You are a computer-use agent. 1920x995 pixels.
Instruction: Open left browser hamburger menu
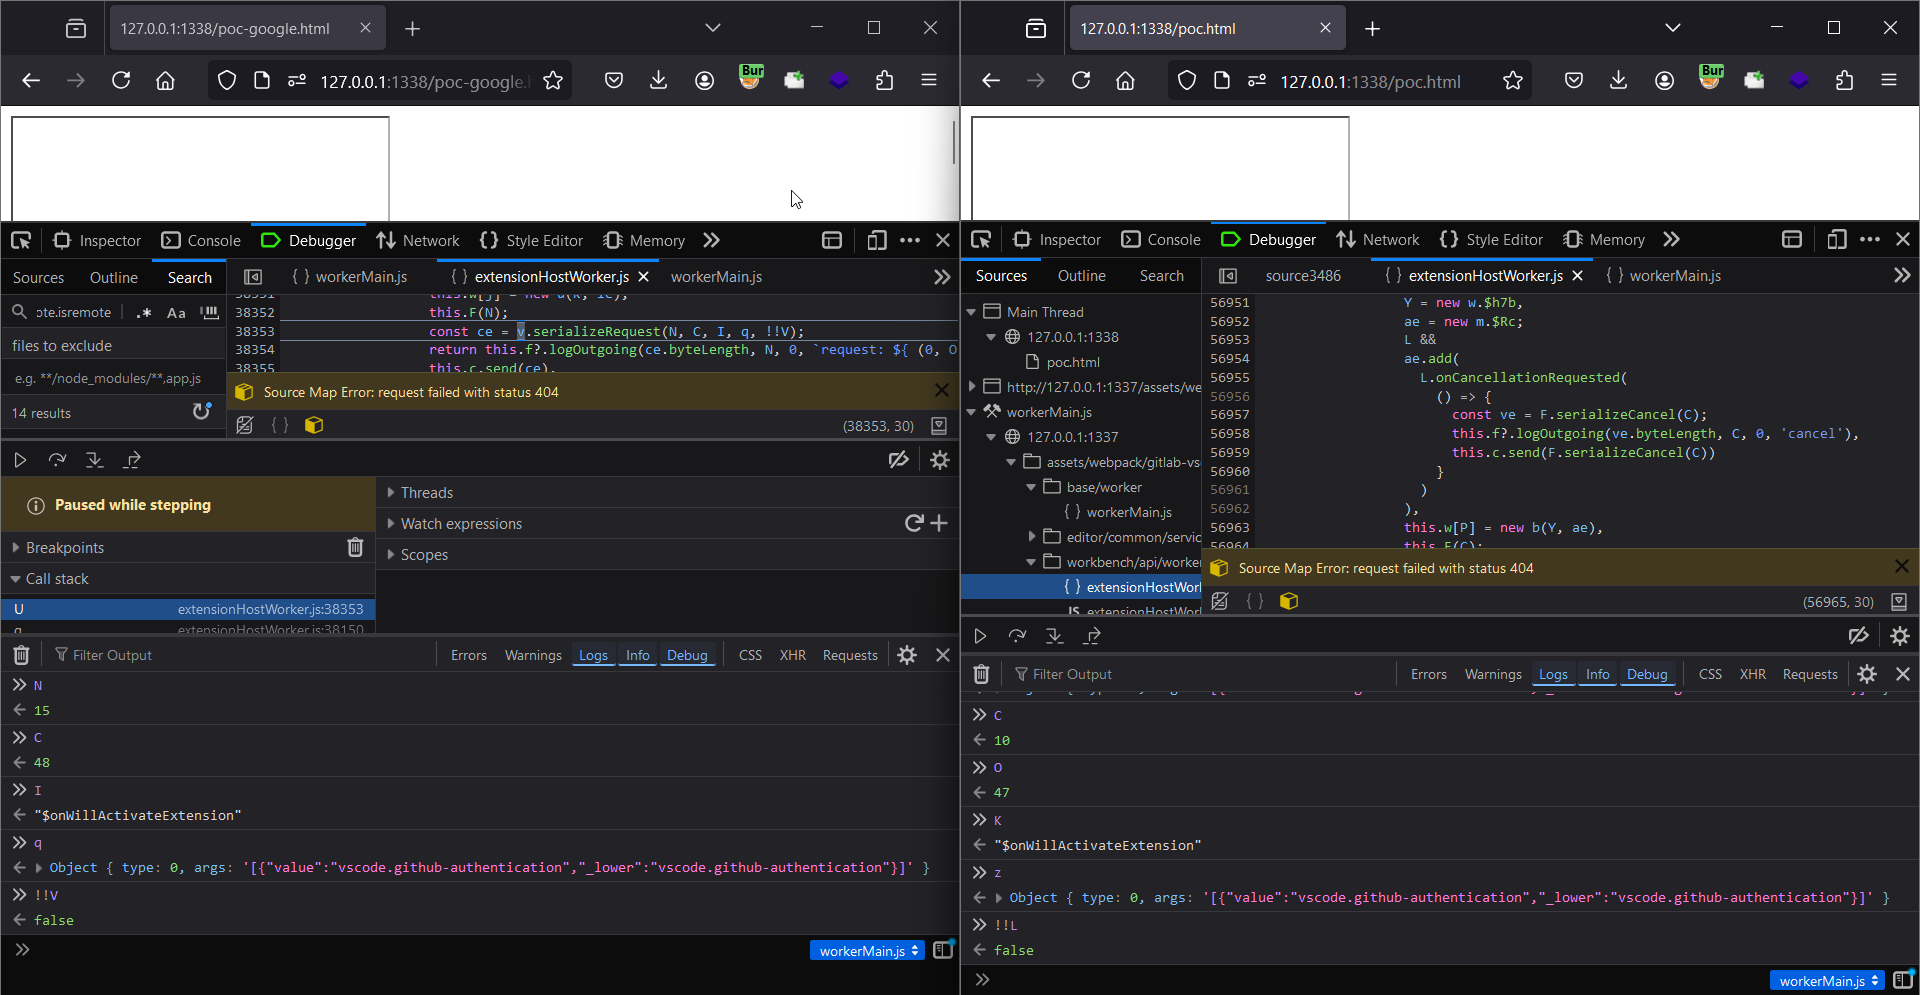coord(929,80)
